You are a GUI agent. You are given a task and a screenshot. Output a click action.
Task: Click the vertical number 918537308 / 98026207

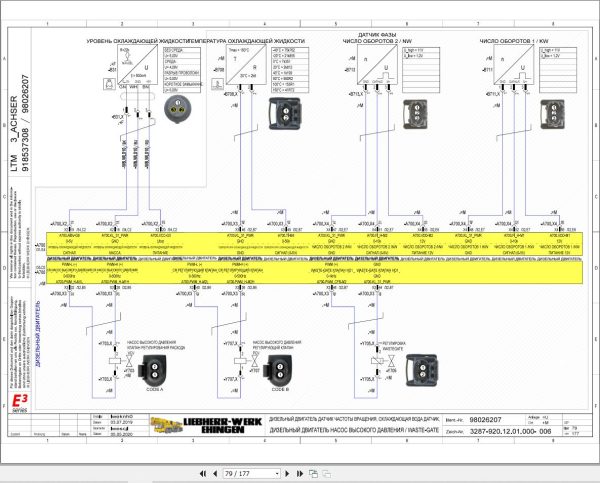[25, 123]
